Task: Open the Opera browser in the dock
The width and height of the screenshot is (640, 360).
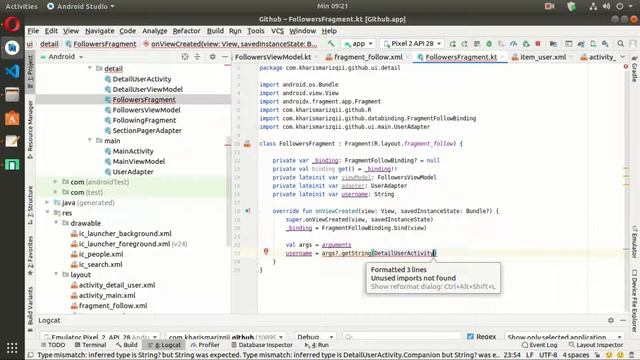Action: [x=12, y=24]
